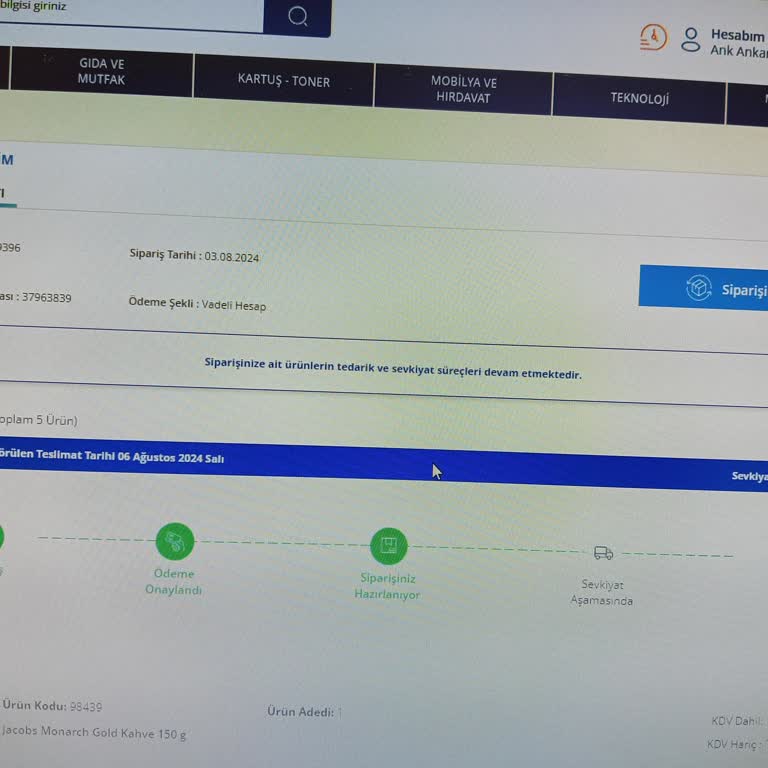Viewport: 768px width, 768px height.
Task: Click the Siparişiniz Hazırlanıyor label
Action: pyautogui.click(x=387, y=586)
